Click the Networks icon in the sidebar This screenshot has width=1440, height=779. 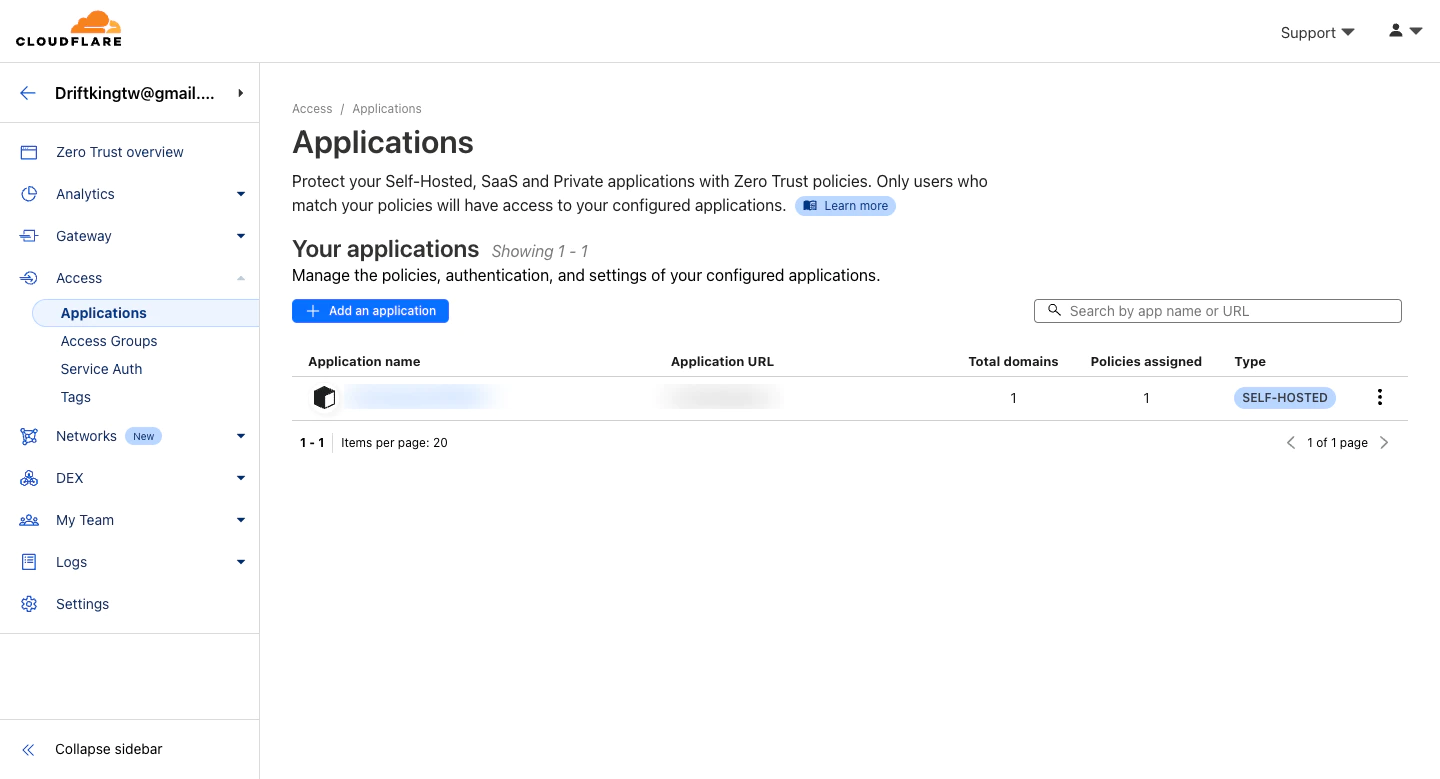click(x=29, y=436)
